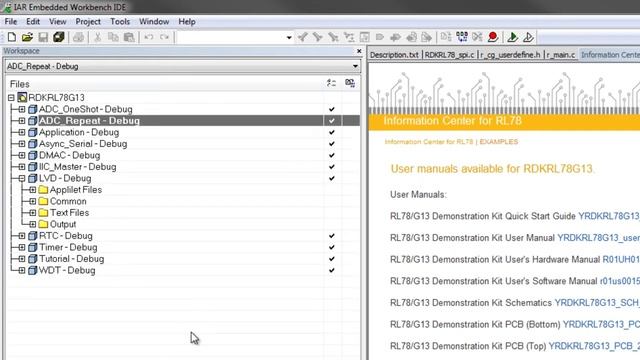Open the User Manual YRDKRL78G13_user link
The width and height of the screenshot is (640, 360).
click(x=598, y=238)
